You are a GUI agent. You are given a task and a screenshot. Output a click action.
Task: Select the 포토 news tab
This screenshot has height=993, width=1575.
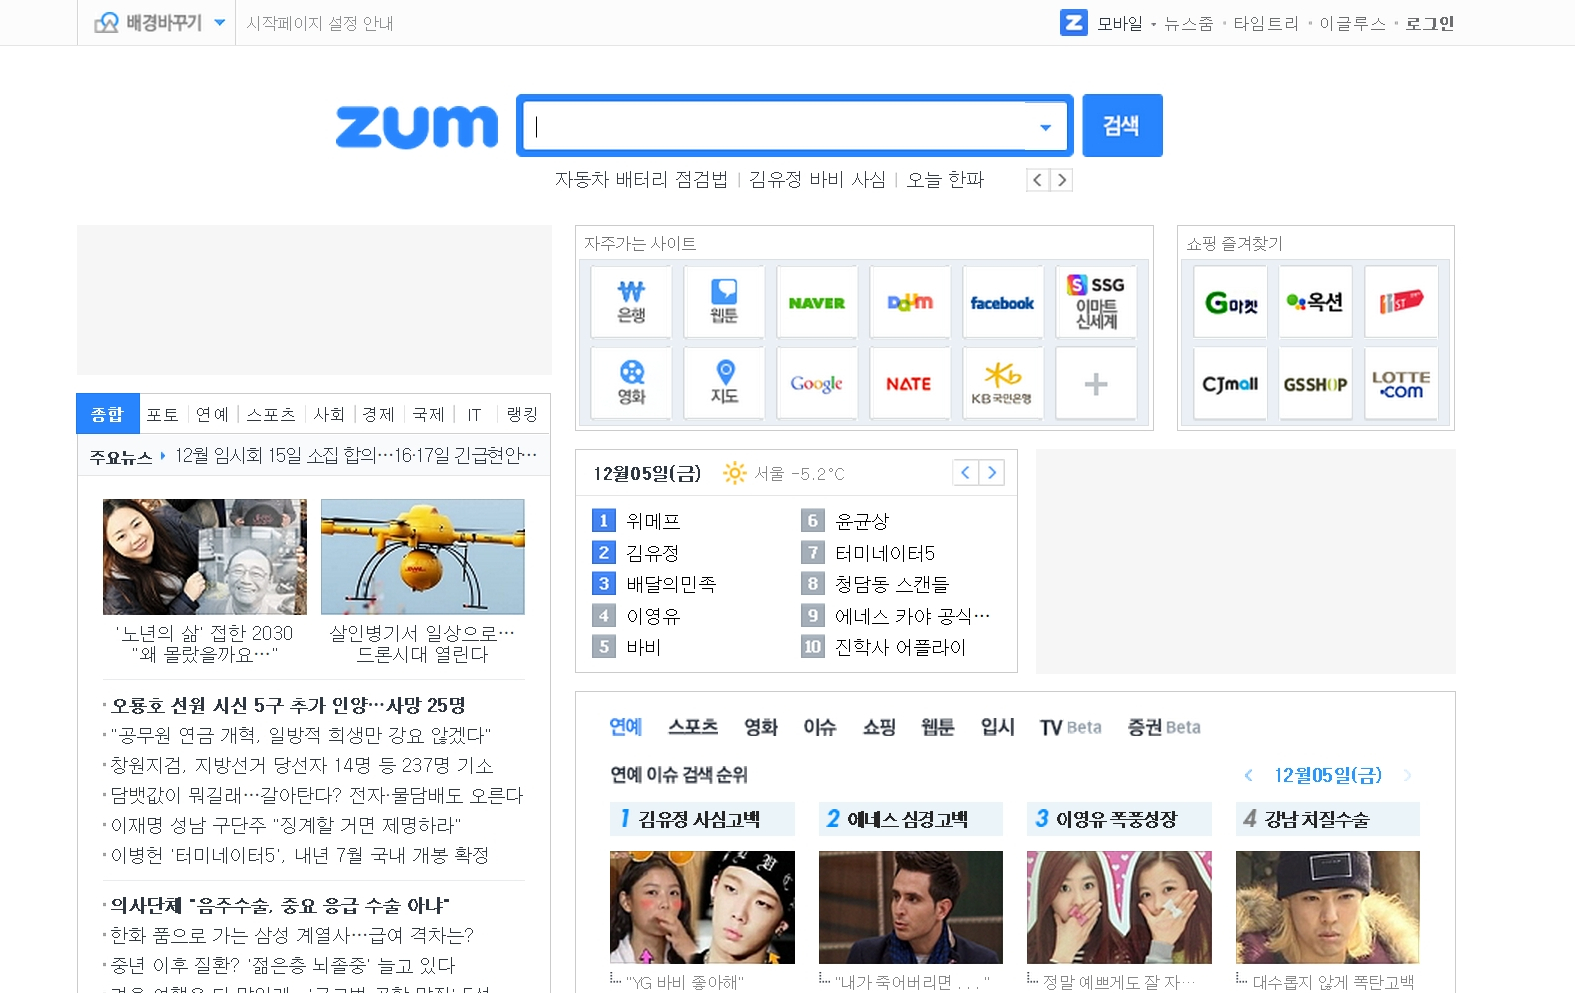coord(162,414)
